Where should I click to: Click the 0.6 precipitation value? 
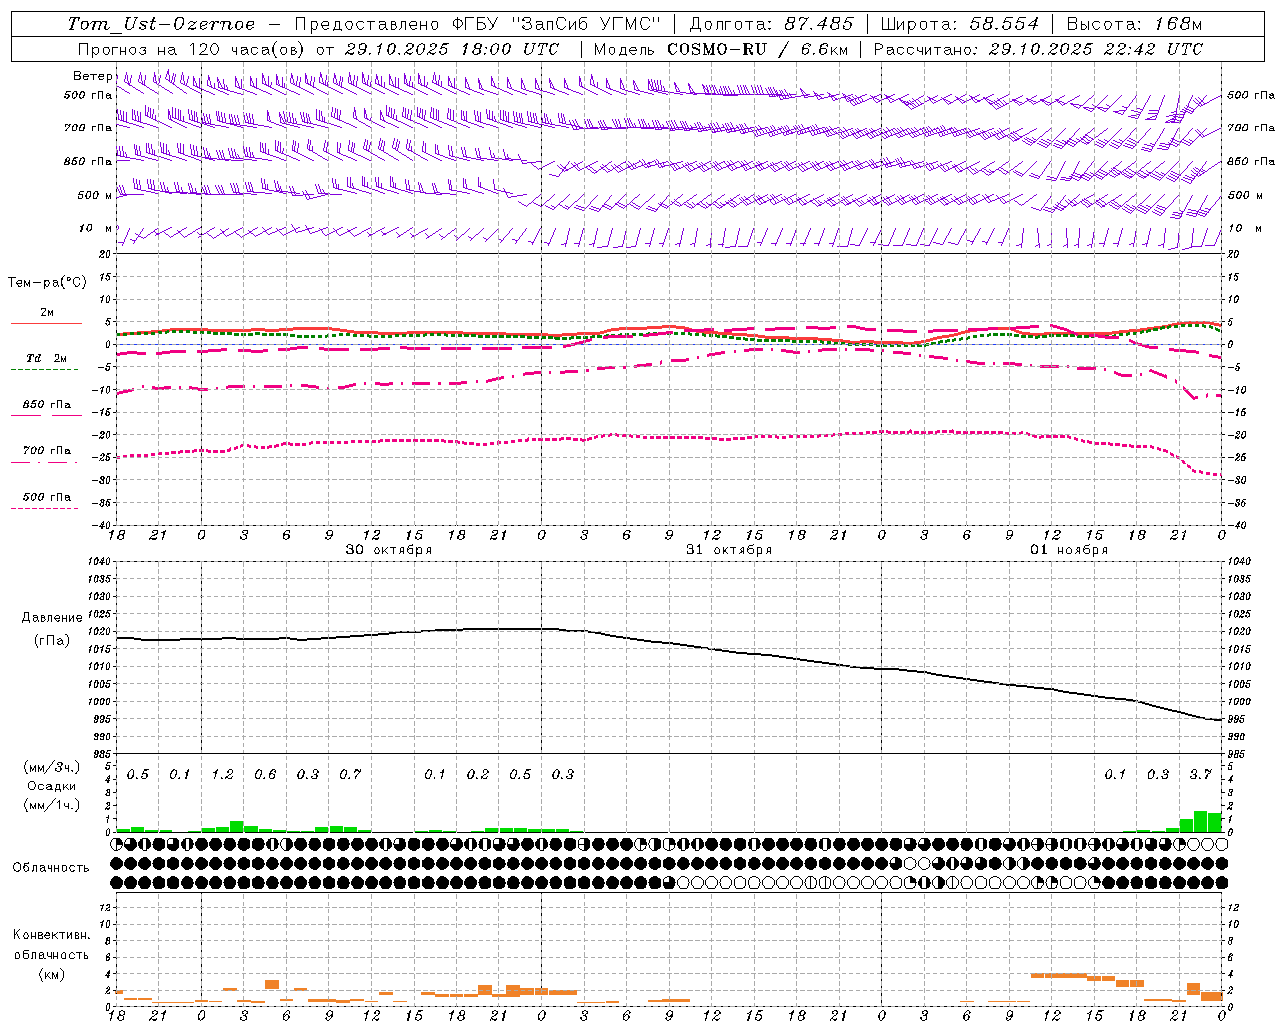point(265,774)
